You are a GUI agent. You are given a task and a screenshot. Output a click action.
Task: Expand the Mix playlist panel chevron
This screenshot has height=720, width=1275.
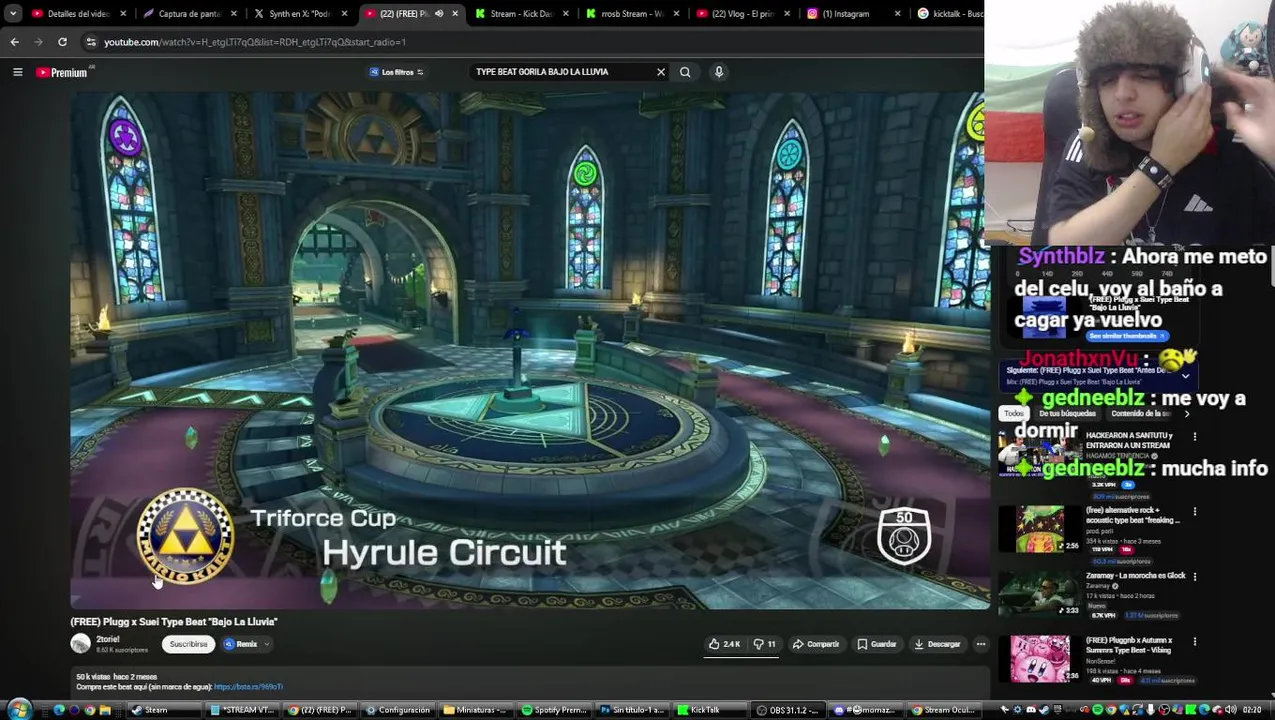(x=1185, y=376)
